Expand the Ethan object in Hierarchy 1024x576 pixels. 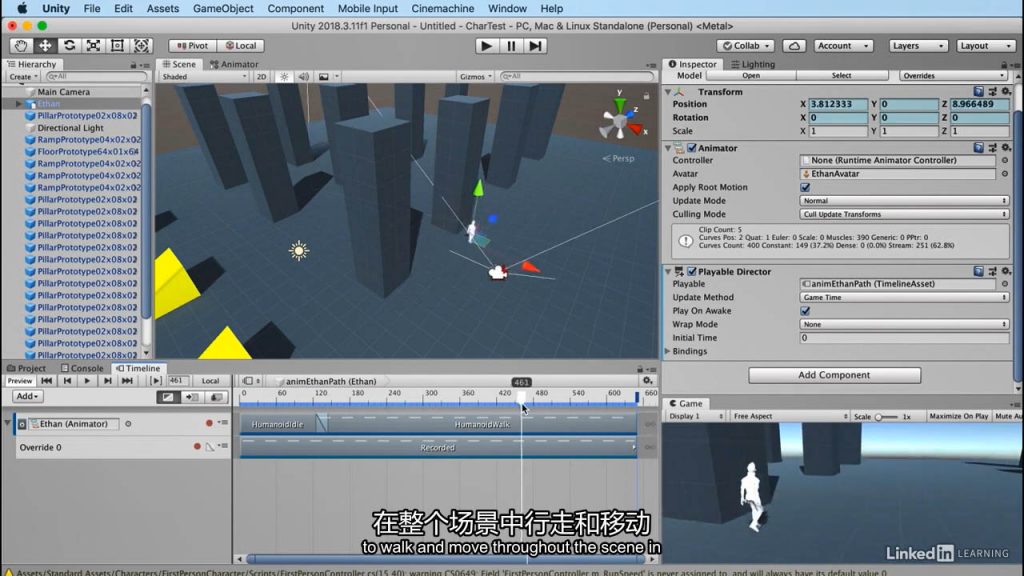click(18, 104)
